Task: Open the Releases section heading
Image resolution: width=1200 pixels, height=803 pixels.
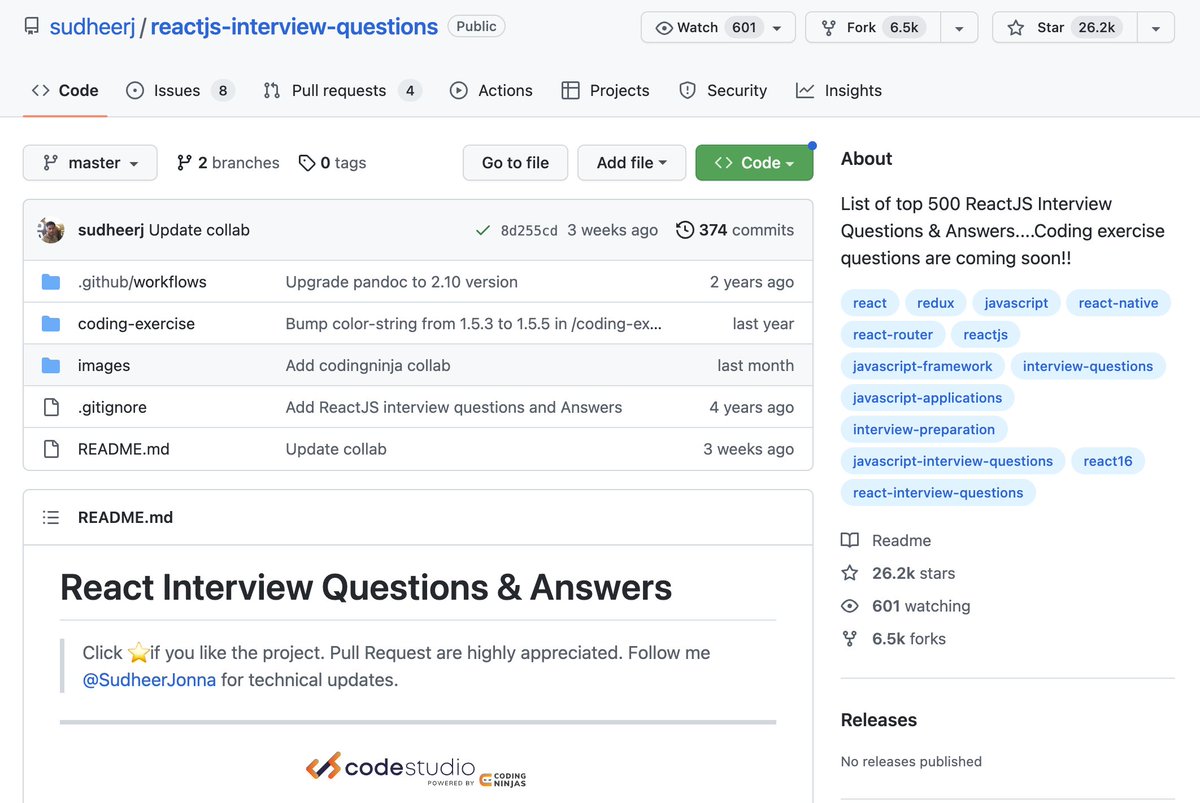Action: [879, 720]
